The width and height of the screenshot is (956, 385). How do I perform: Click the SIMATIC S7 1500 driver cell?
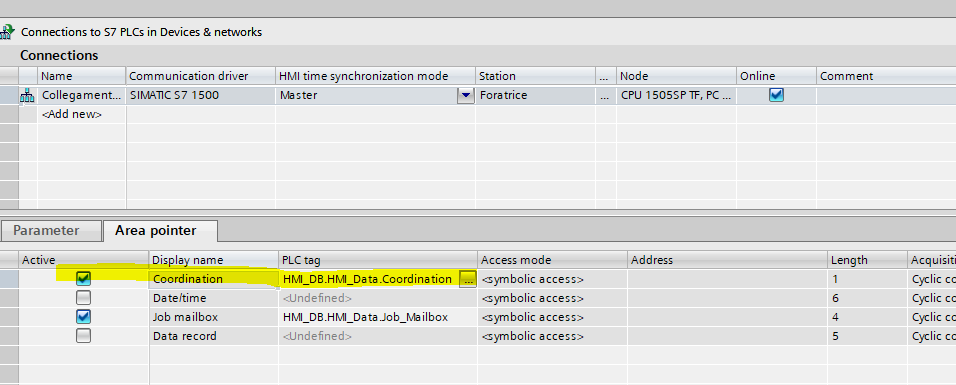[x=201, y=95]
